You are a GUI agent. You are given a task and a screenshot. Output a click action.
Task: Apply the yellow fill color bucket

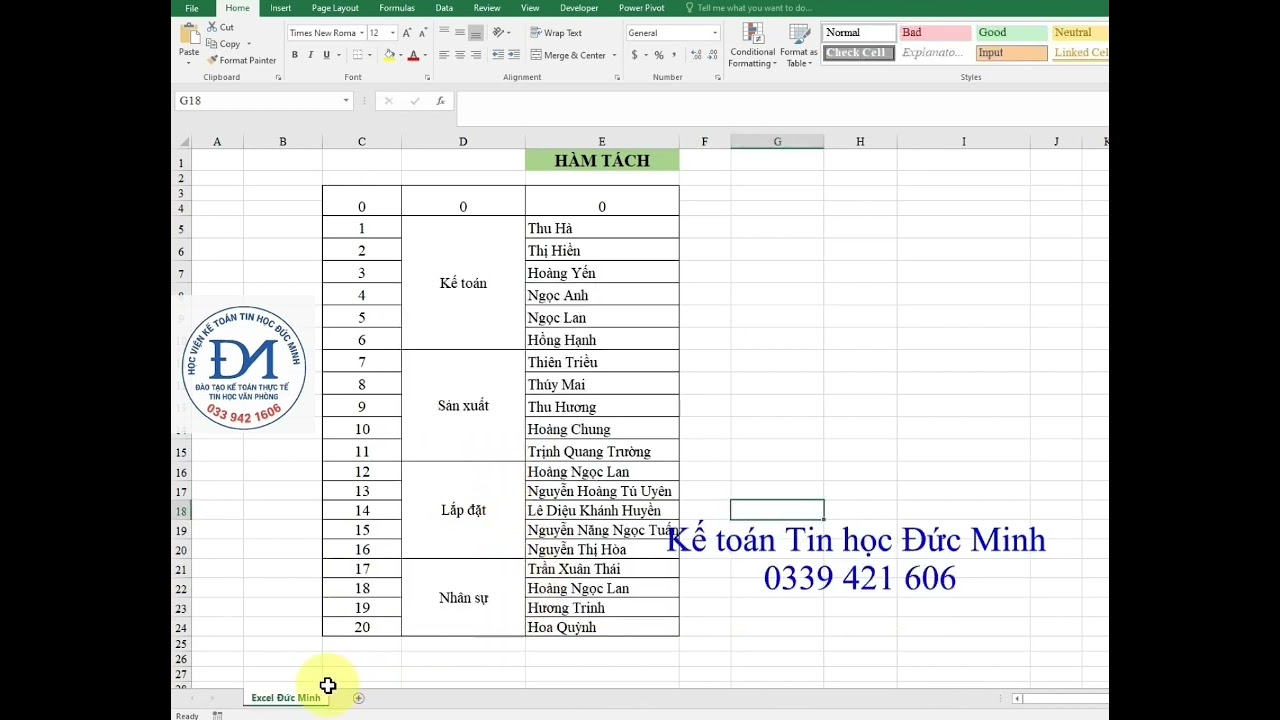pyautogui.click(x=389, y=55)
